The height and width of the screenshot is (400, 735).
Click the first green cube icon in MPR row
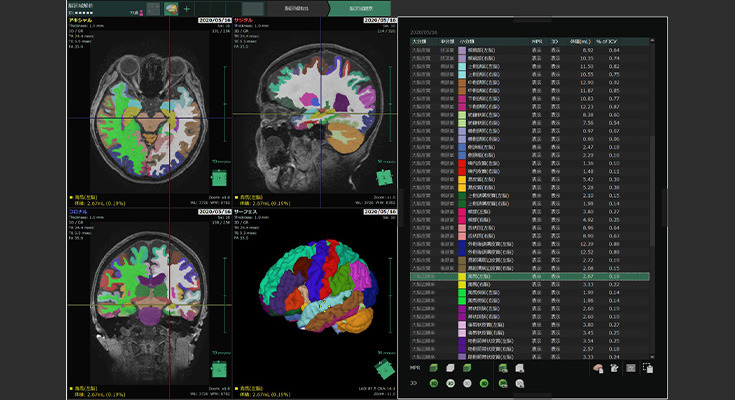tap(436, 369)
